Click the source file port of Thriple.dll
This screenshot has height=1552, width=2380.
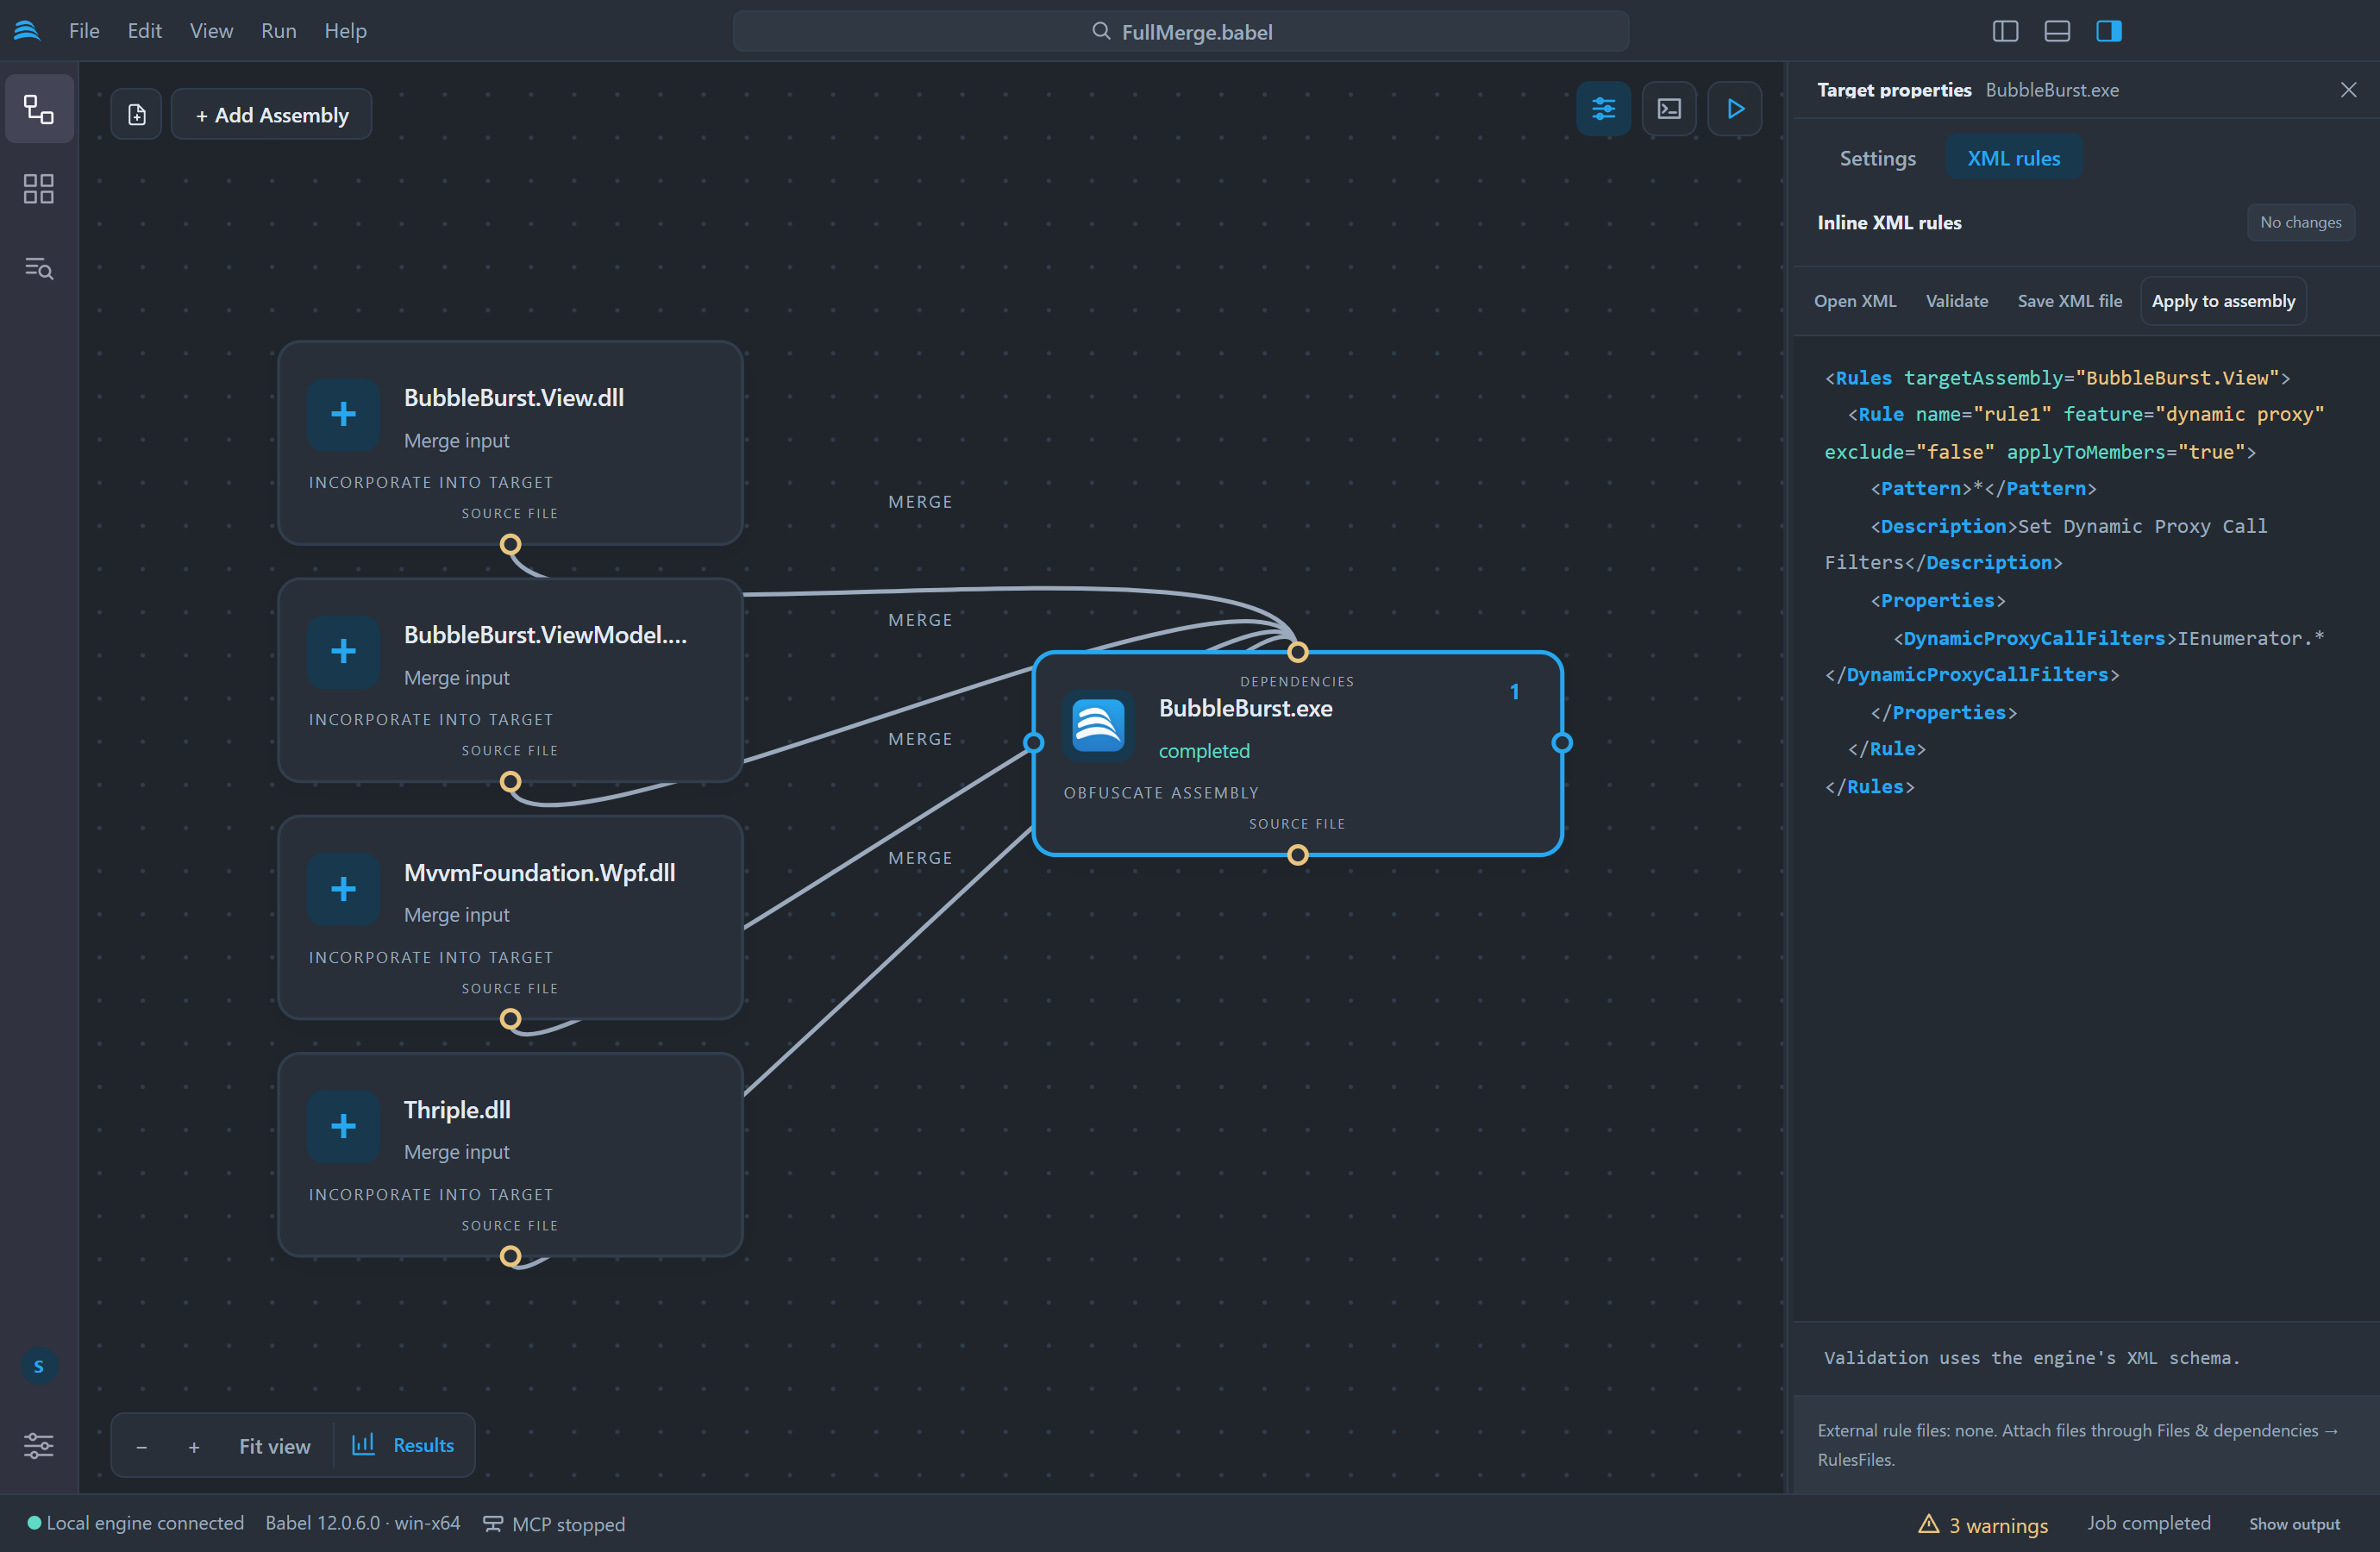point(510,1257)
